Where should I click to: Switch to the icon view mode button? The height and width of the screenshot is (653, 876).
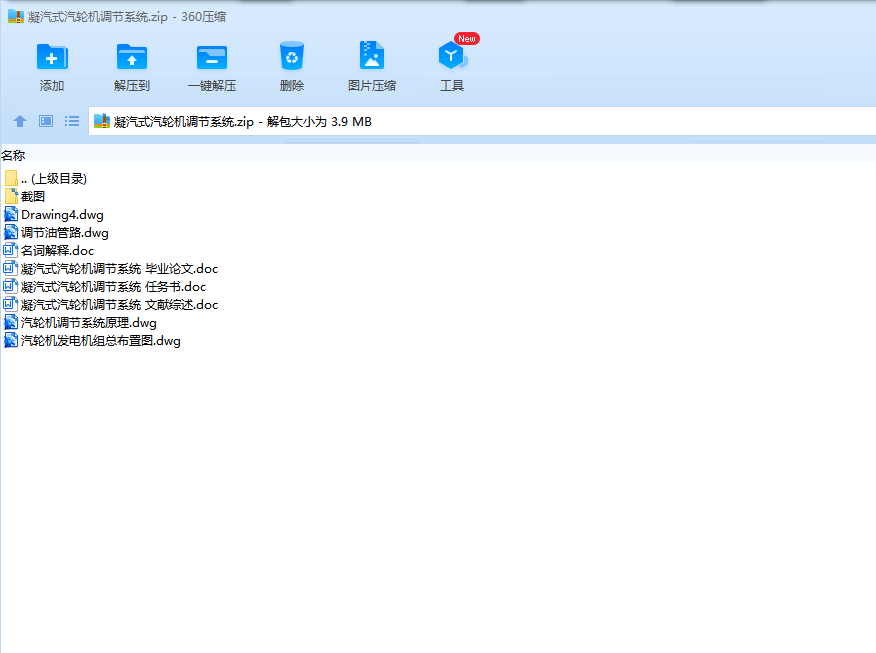point(46,121)
